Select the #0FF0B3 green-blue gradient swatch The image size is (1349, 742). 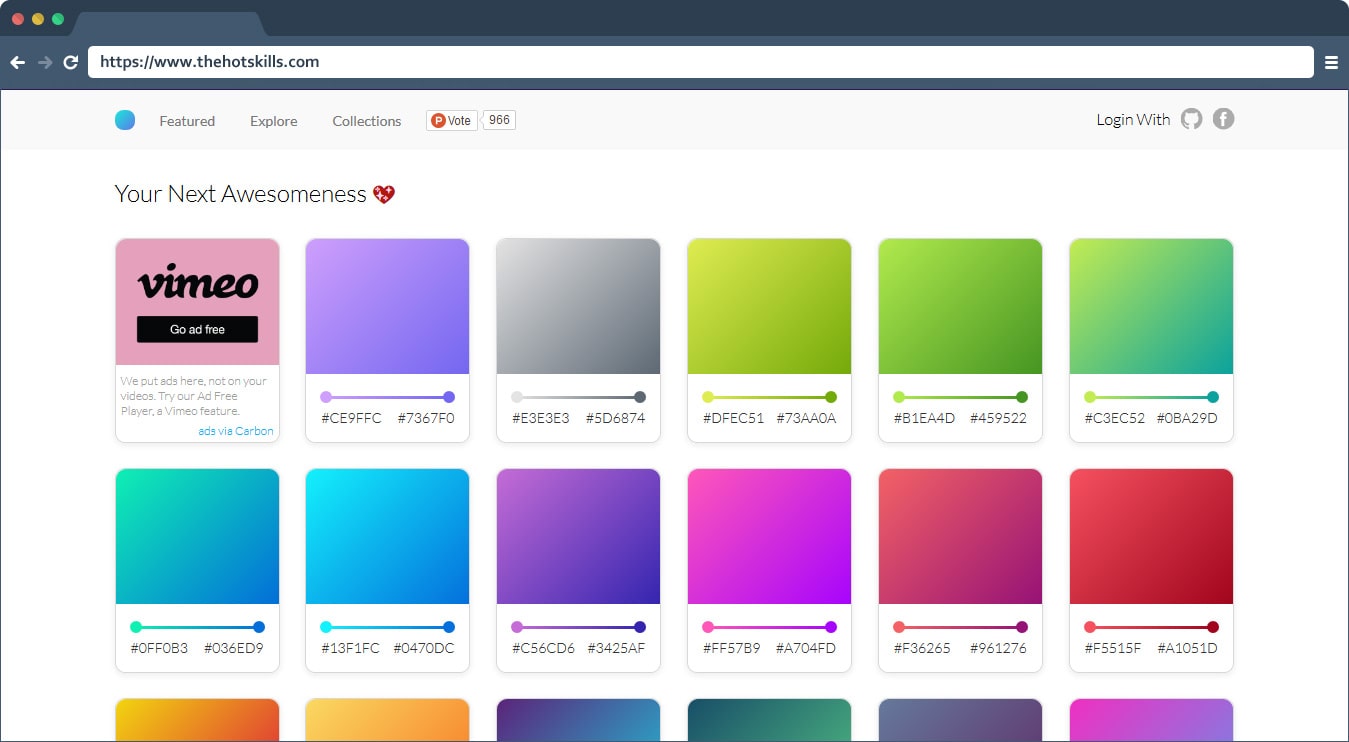[x=197, y=536]
